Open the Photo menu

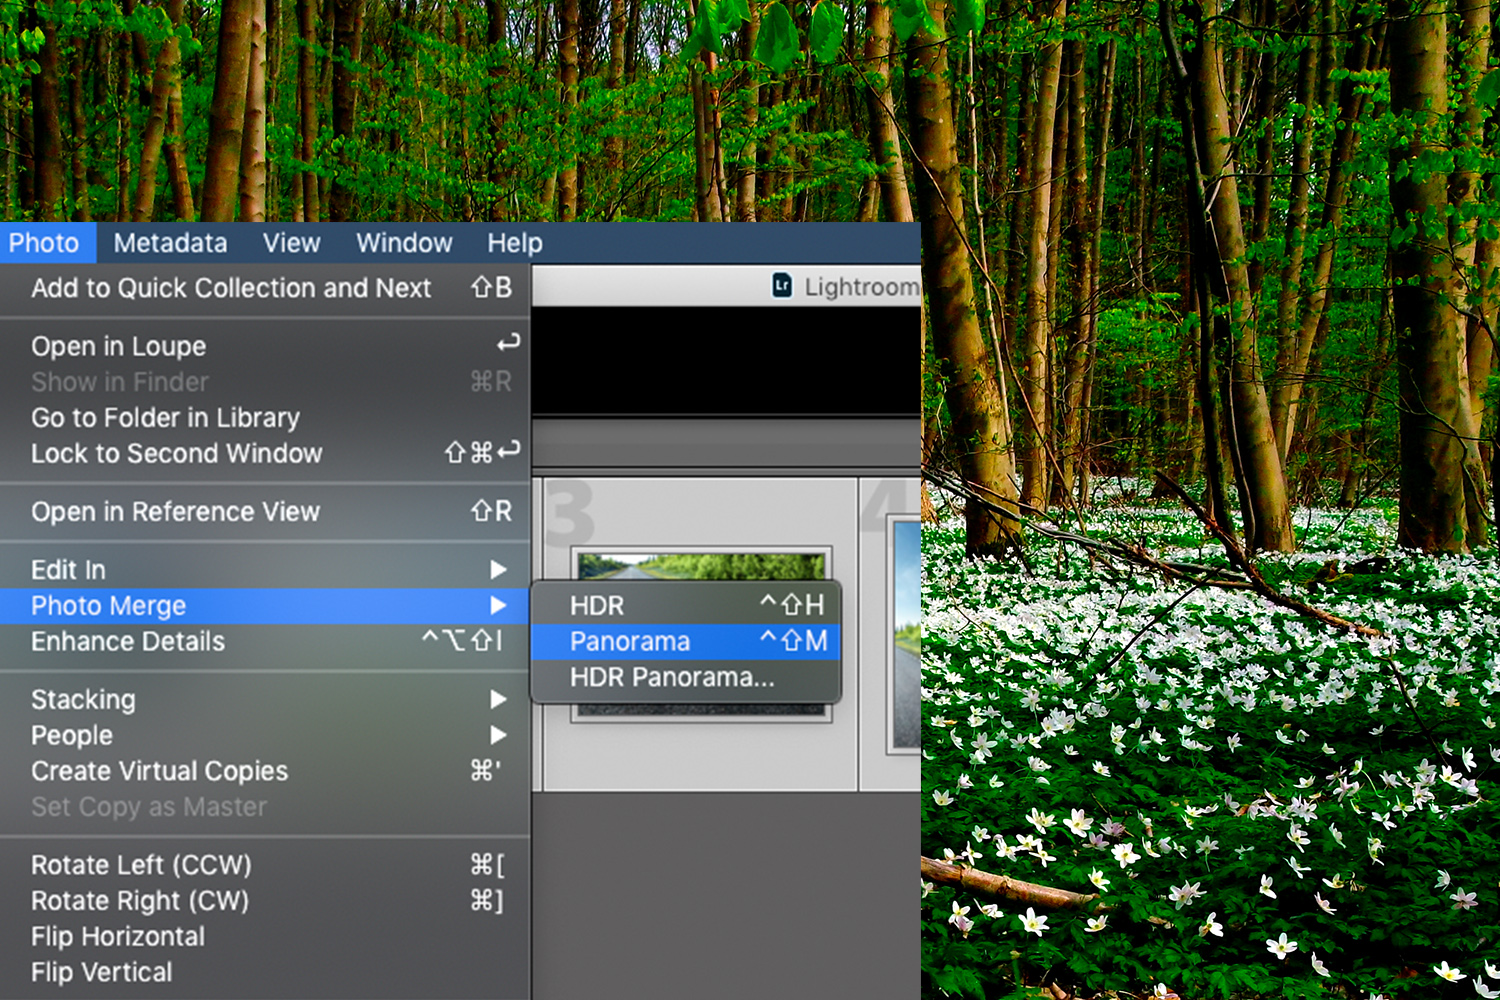click(46, 242)
